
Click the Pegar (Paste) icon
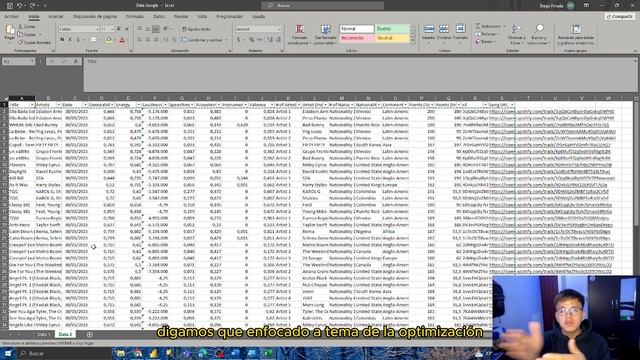(x=10, y=30)
